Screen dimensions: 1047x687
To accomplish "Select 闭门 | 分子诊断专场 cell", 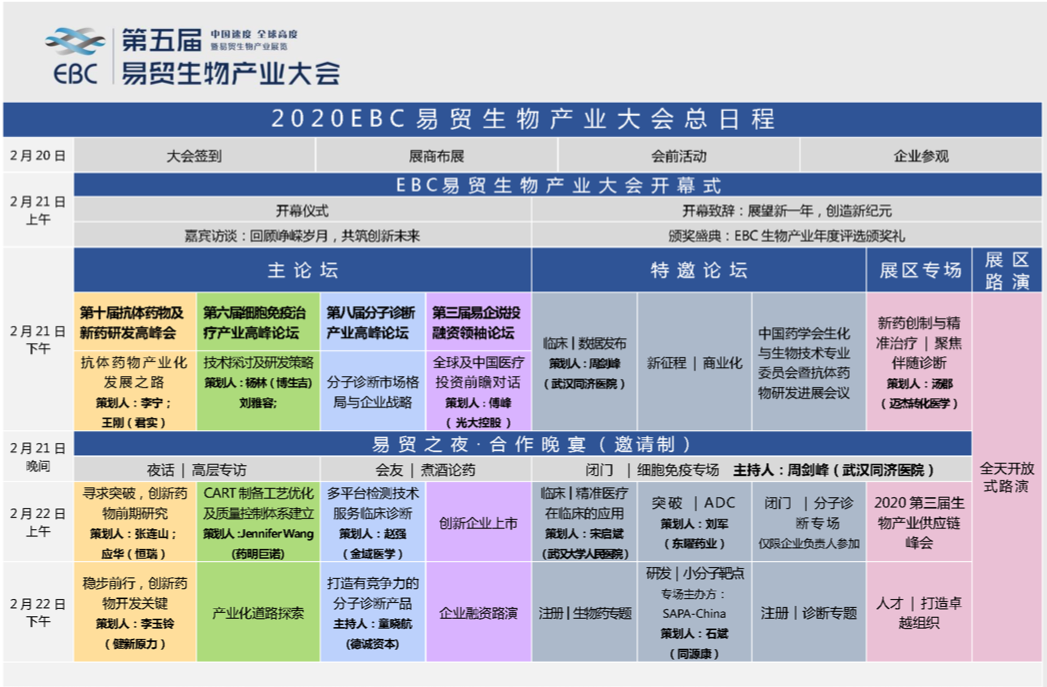I will point(809,521).
